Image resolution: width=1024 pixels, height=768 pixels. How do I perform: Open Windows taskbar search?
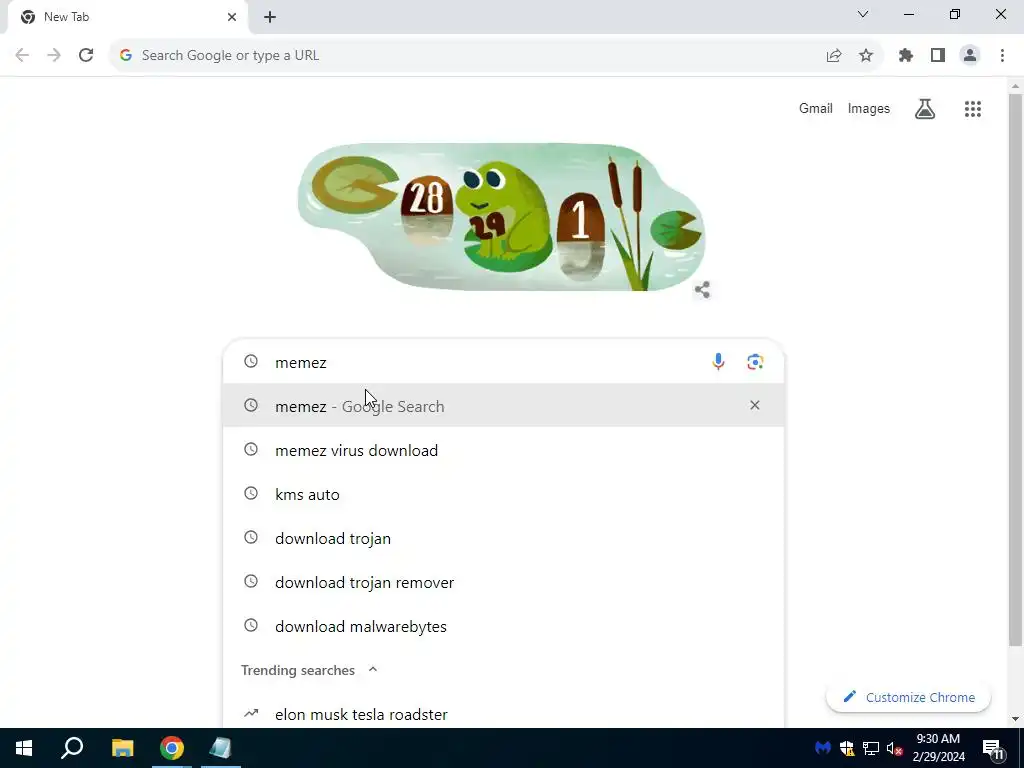pos(72,748)
